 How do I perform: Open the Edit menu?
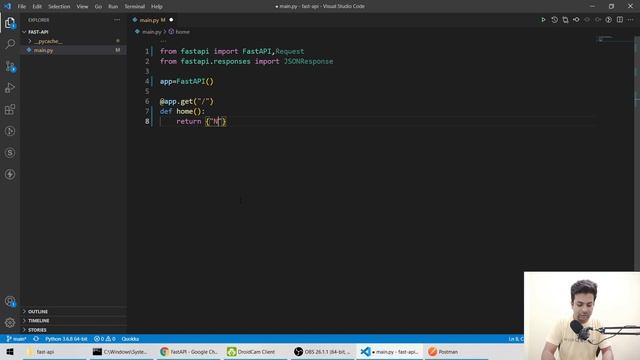[x=37, y=7]
